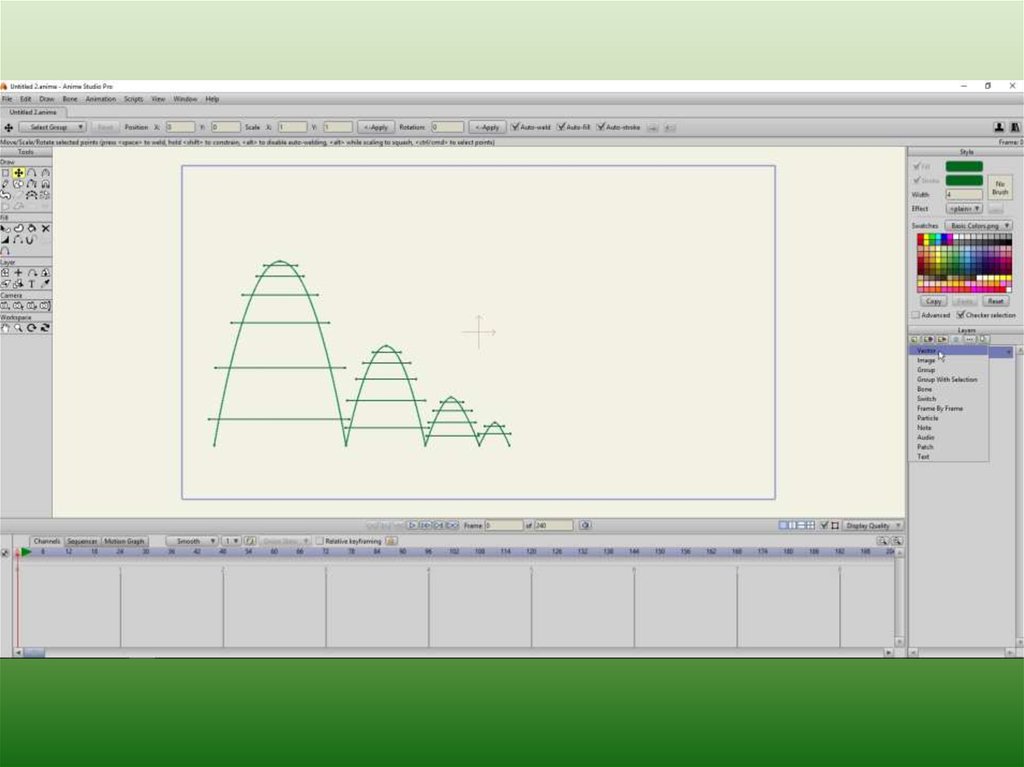The width and height of the screenshot is (1024, 767).
Task: Disable the Auto-fill checkbox
Action: click(561, 128)
